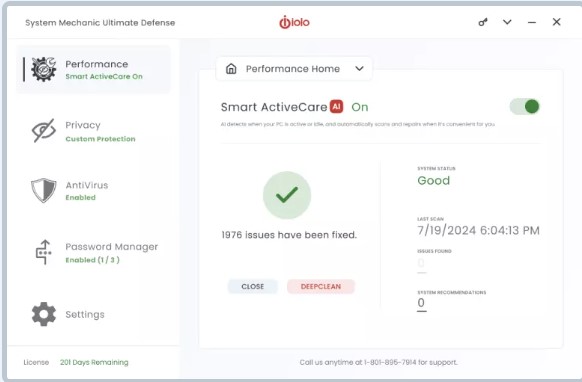
Task: Close the System Mechanic window
Action: click(x=556, y=22)
